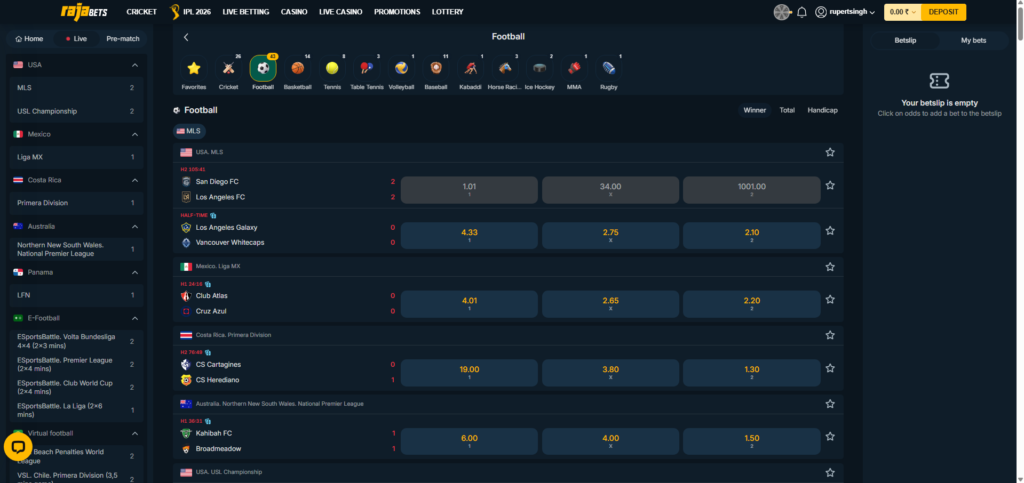Collapse the Costa Rica sidebar section
The image size is (1024, 483).
(x=135, y=180)
